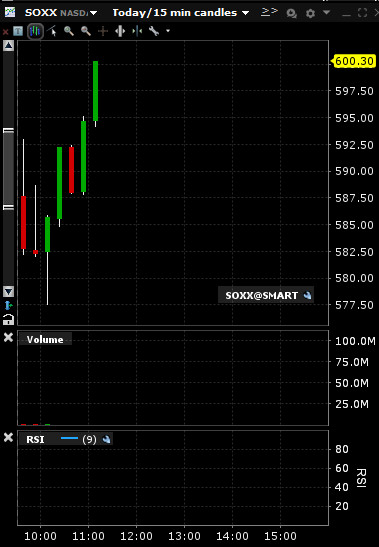Click the bottom handle of price slider
The height and width of the screenshot is (547, 379).
8,208
